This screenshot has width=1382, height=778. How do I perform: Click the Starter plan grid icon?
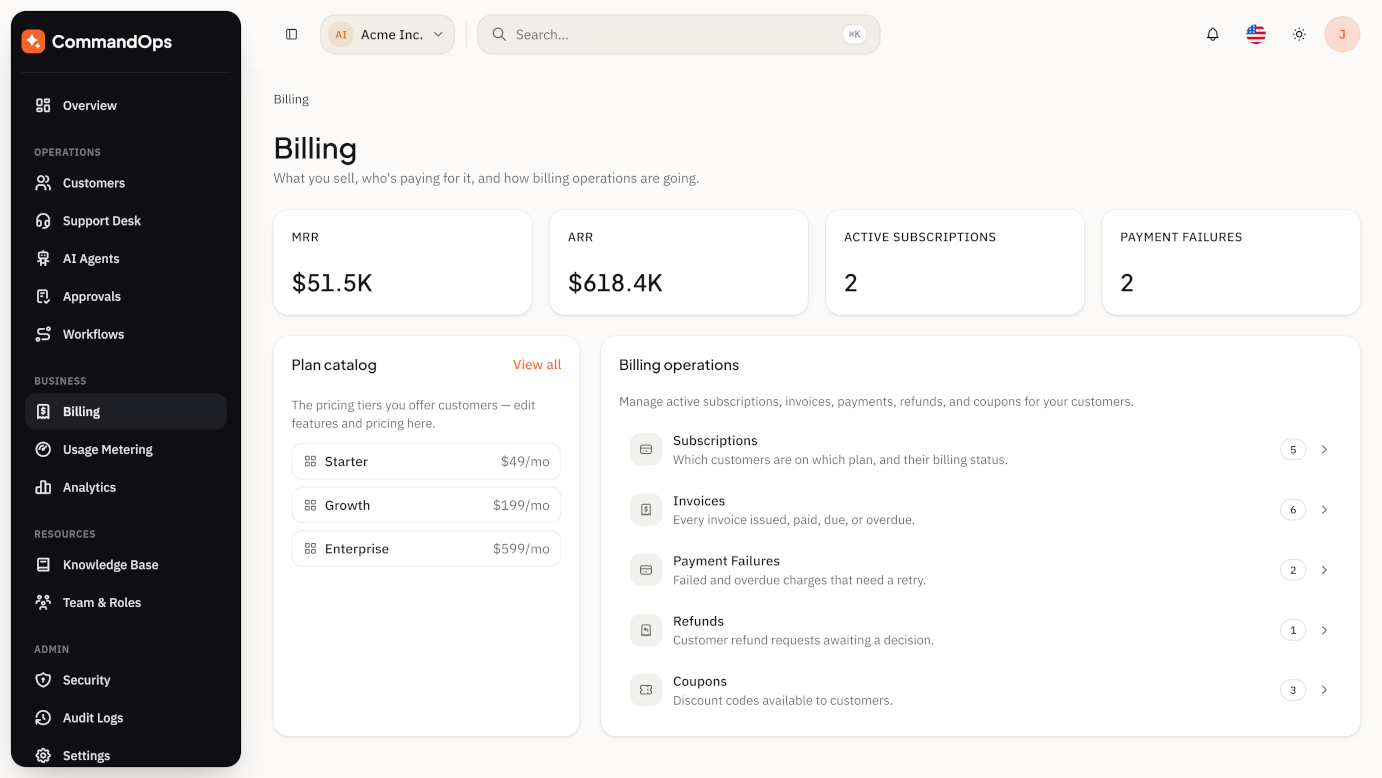[311, 462]
